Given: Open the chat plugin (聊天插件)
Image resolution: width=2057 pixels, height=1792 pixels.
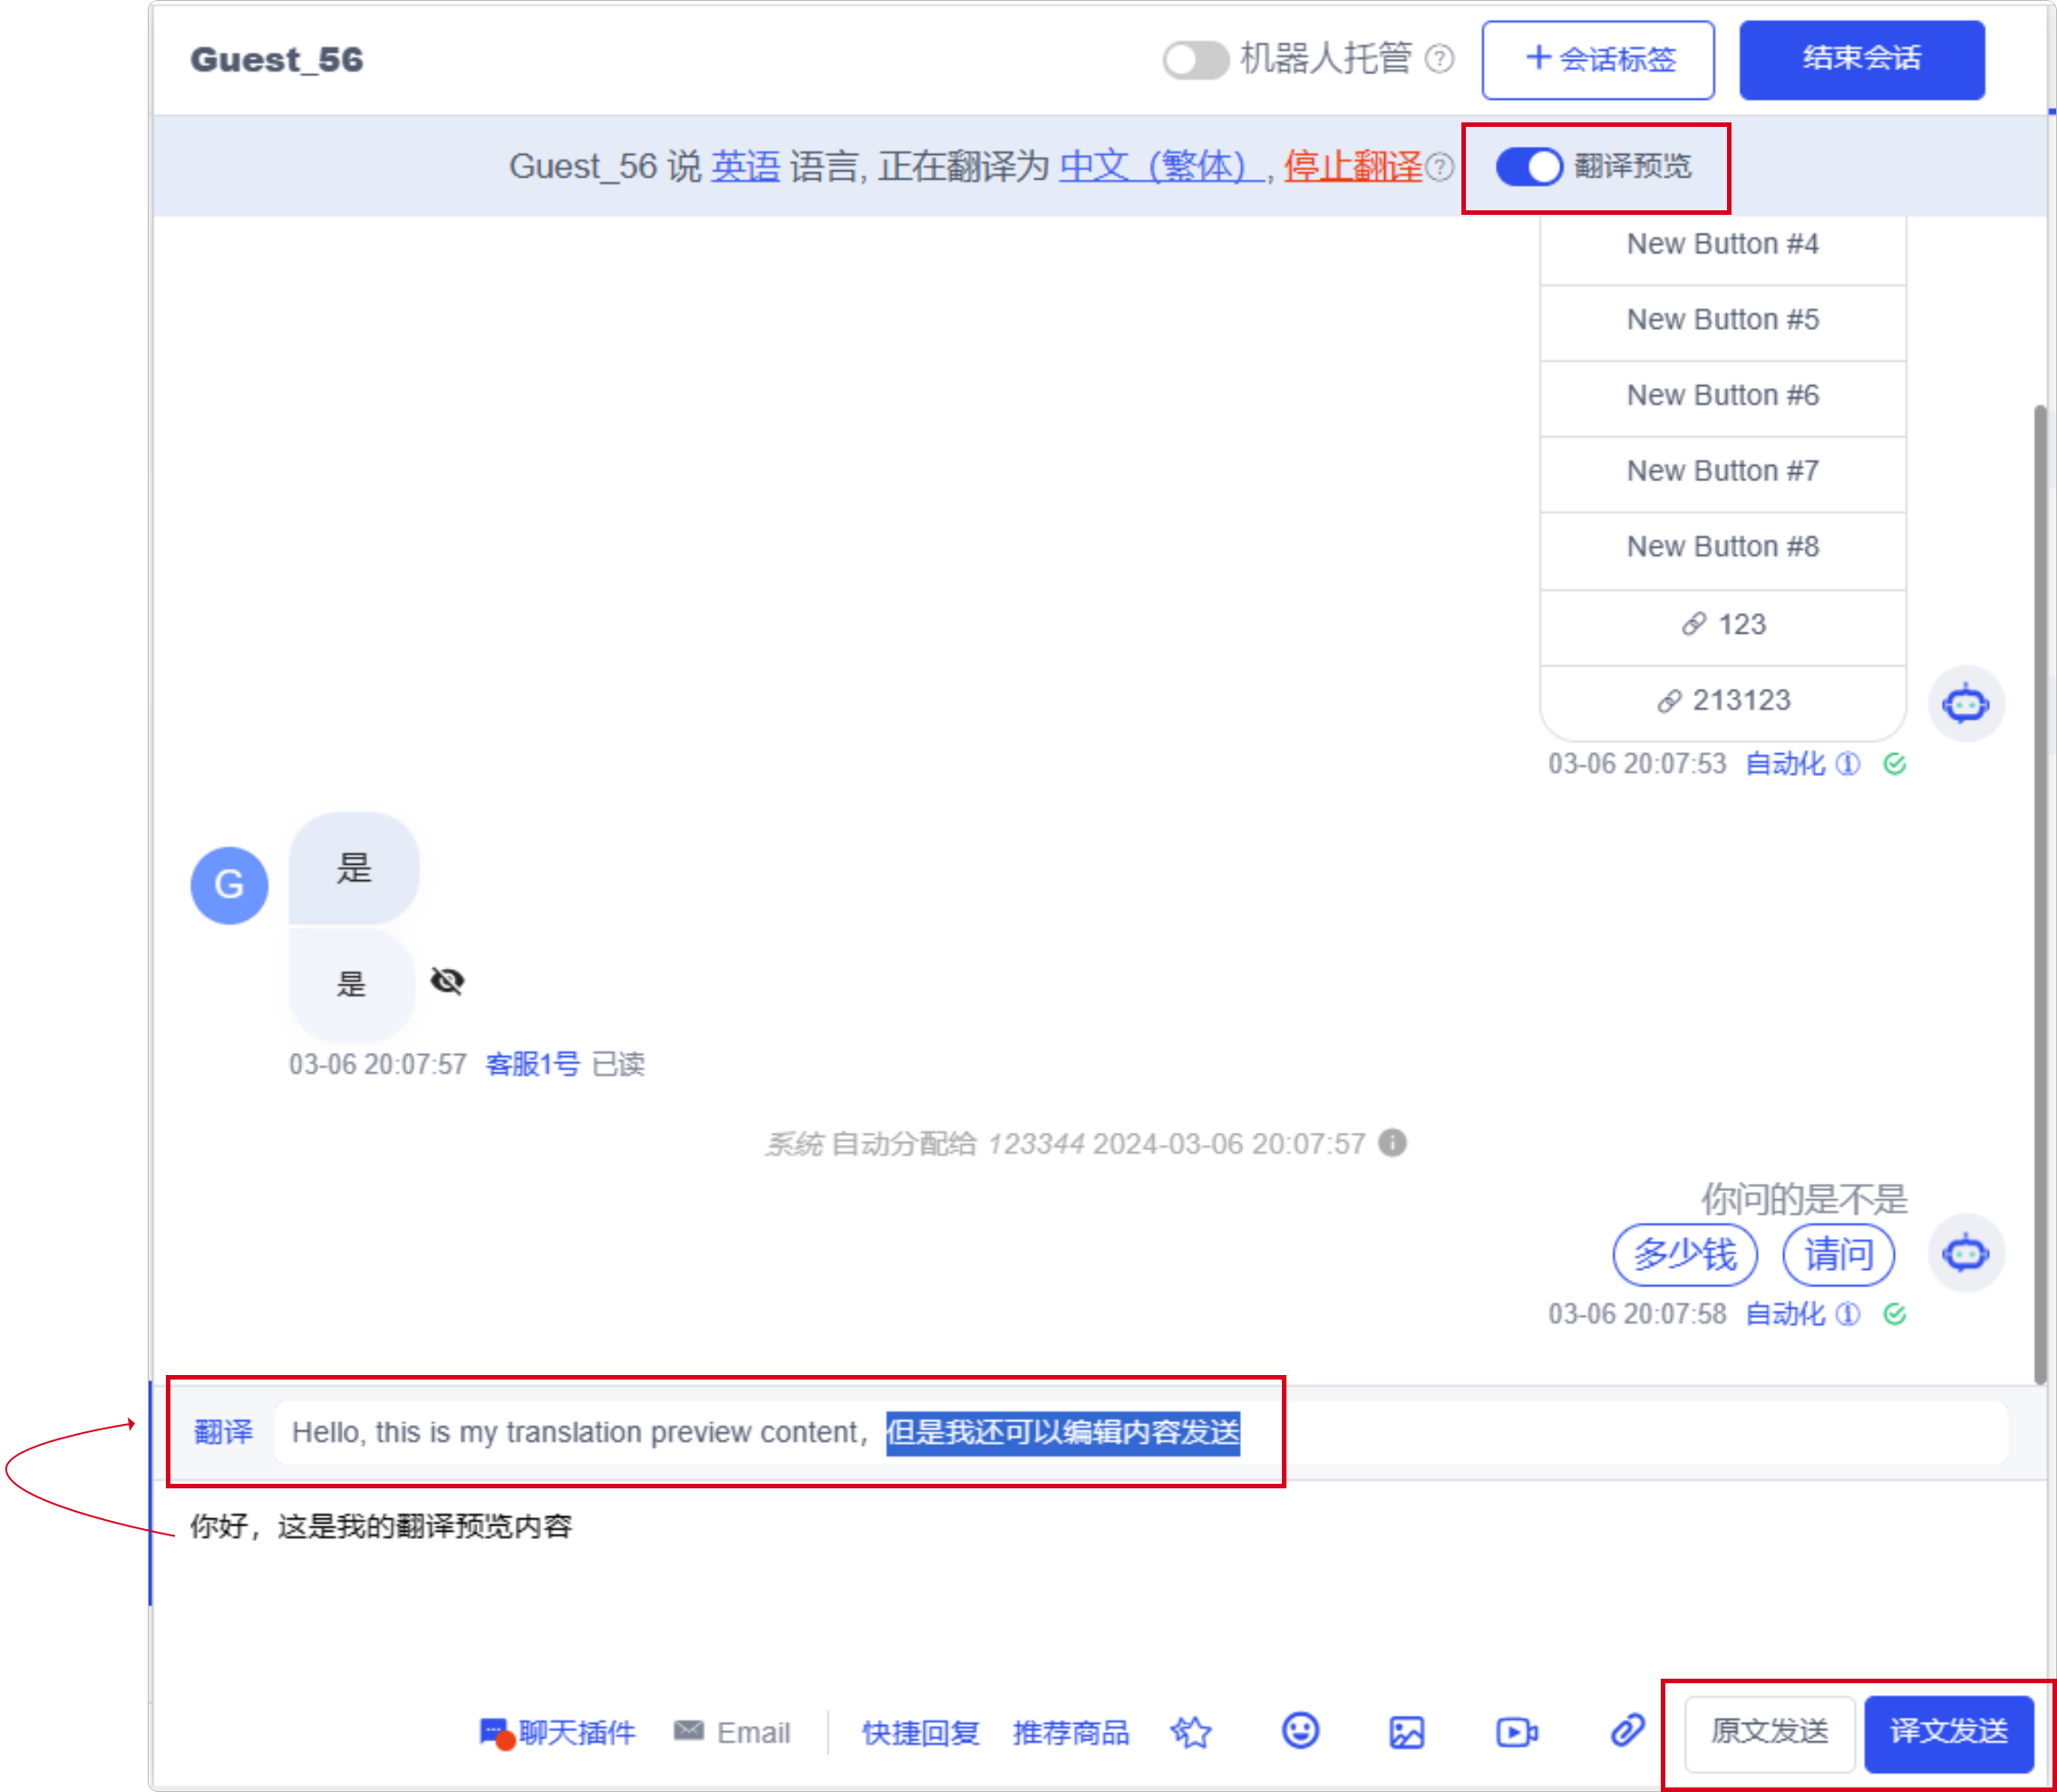Looking at the screenshot, I should [x=558, y=1732].
